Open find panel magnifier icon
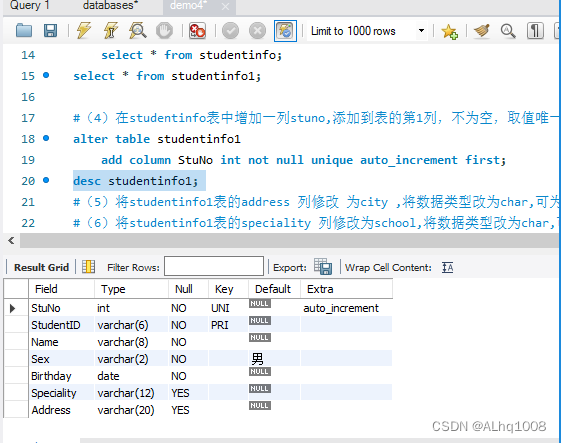This screenshot has width=561, height=443. click(x=508, y=31)
